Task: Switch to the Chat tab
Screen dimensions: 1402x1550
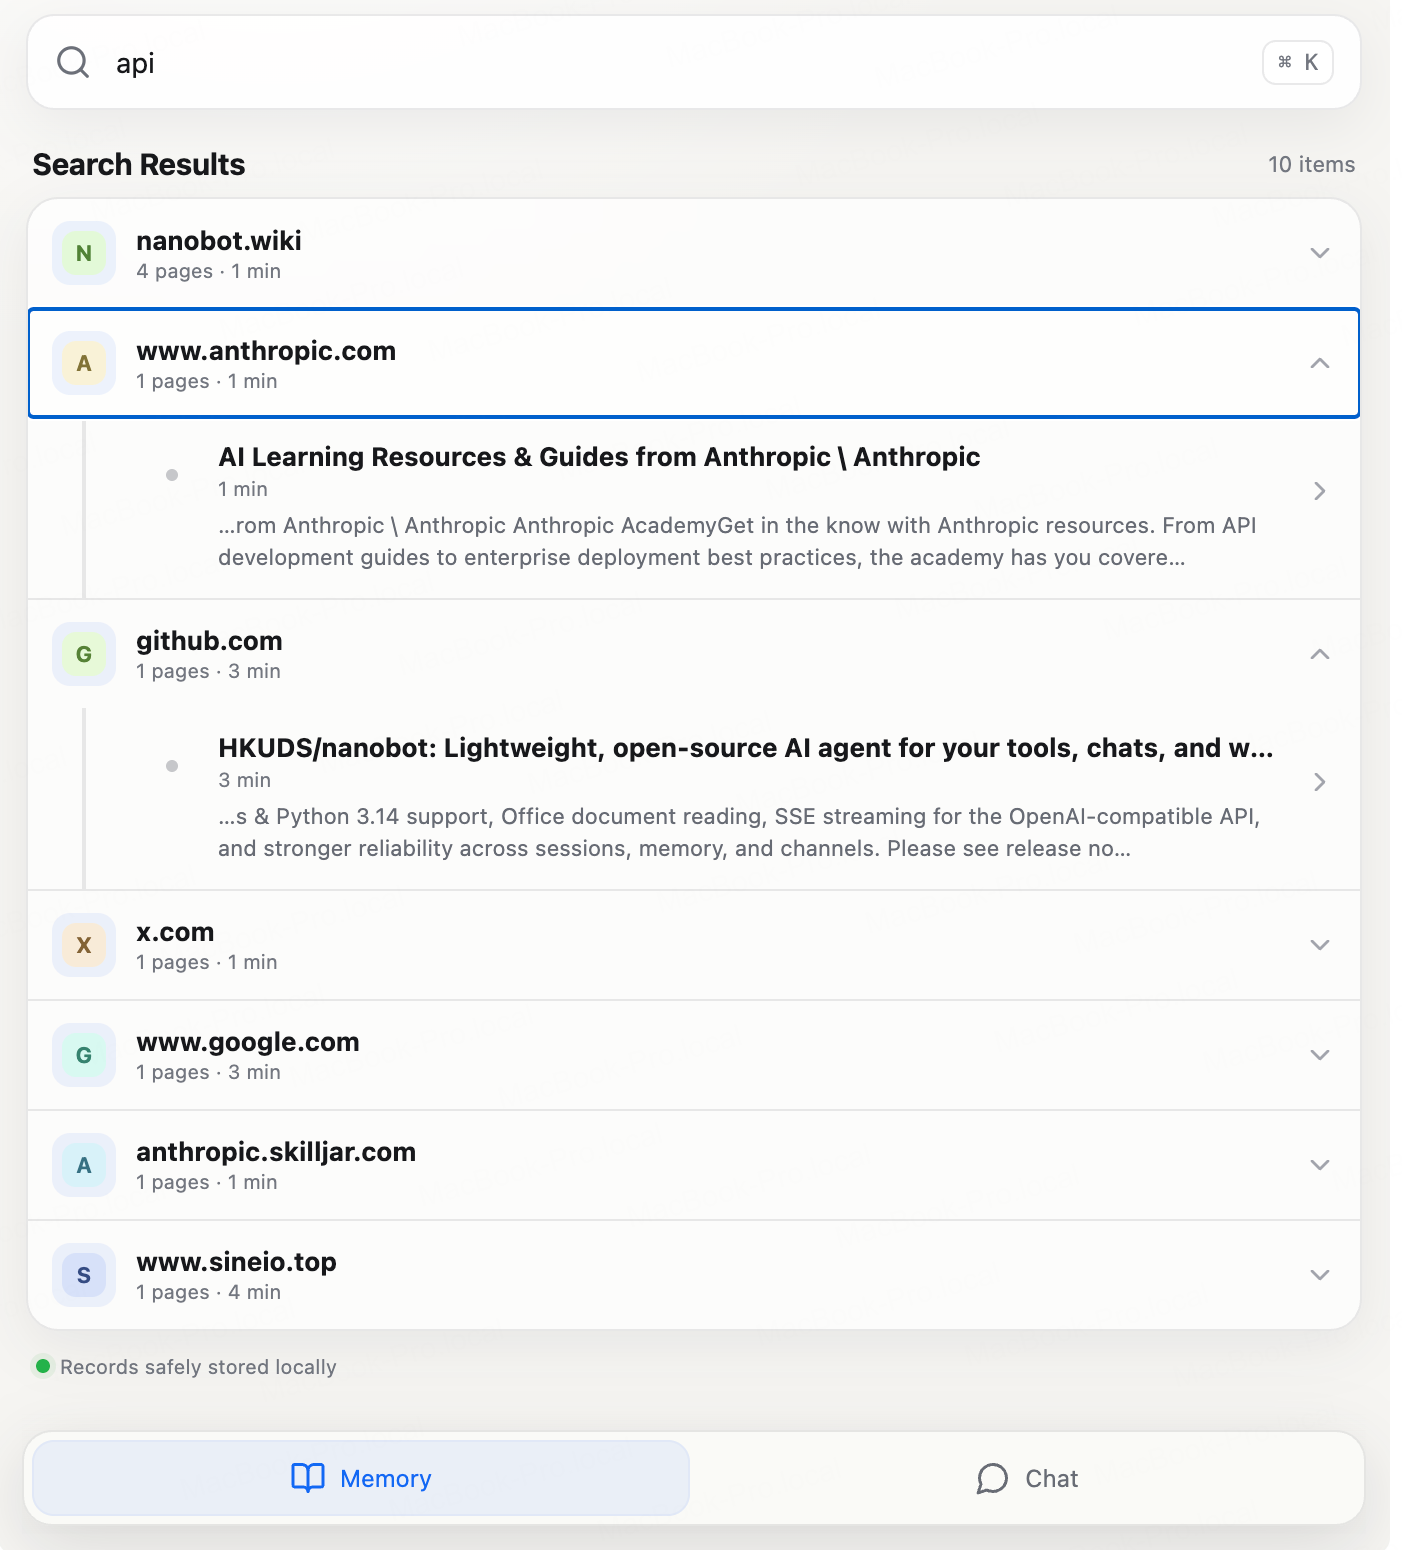Action: coord(1027,1478)
